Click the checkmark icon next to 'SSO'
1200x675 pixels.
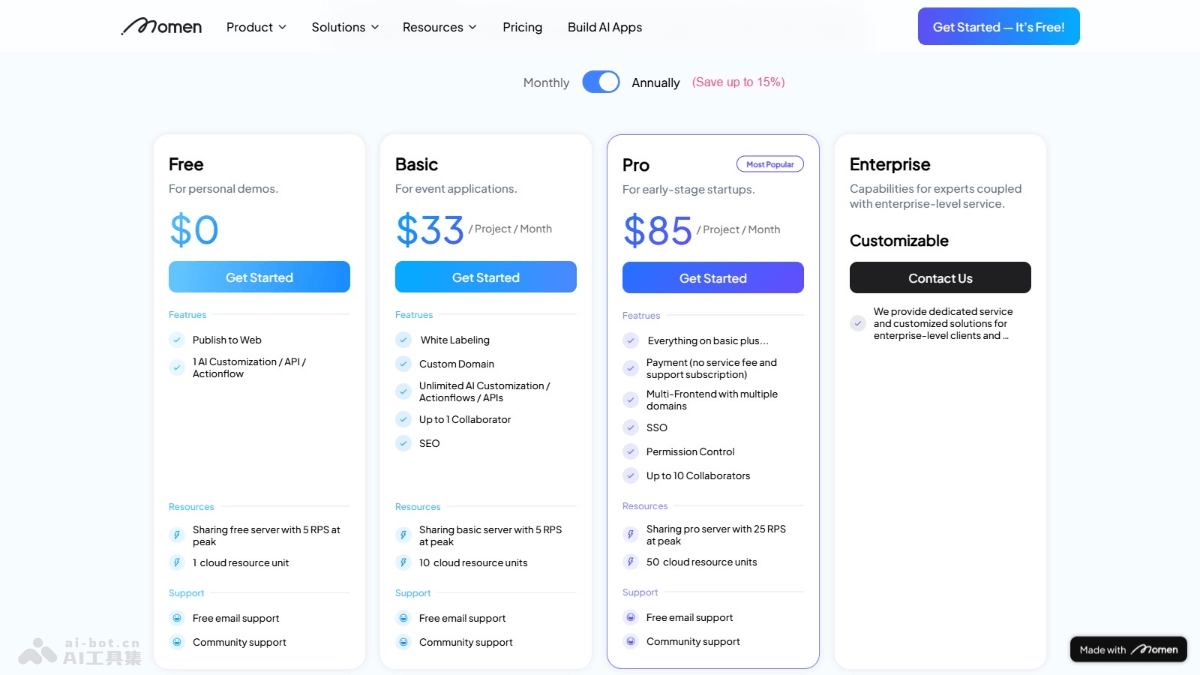click(630, 427)
